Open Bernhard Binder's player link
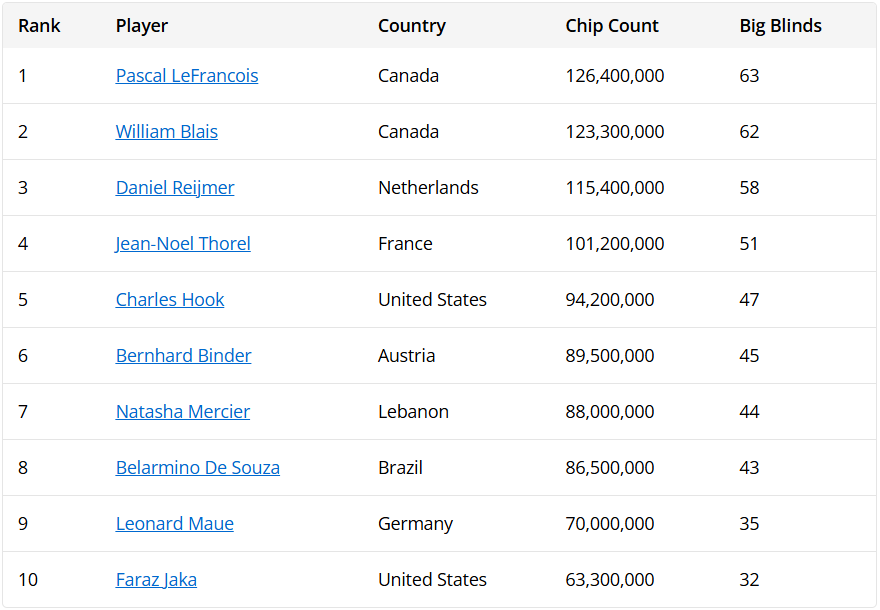Viewport: 880px width, 610px height. point(183,356)
